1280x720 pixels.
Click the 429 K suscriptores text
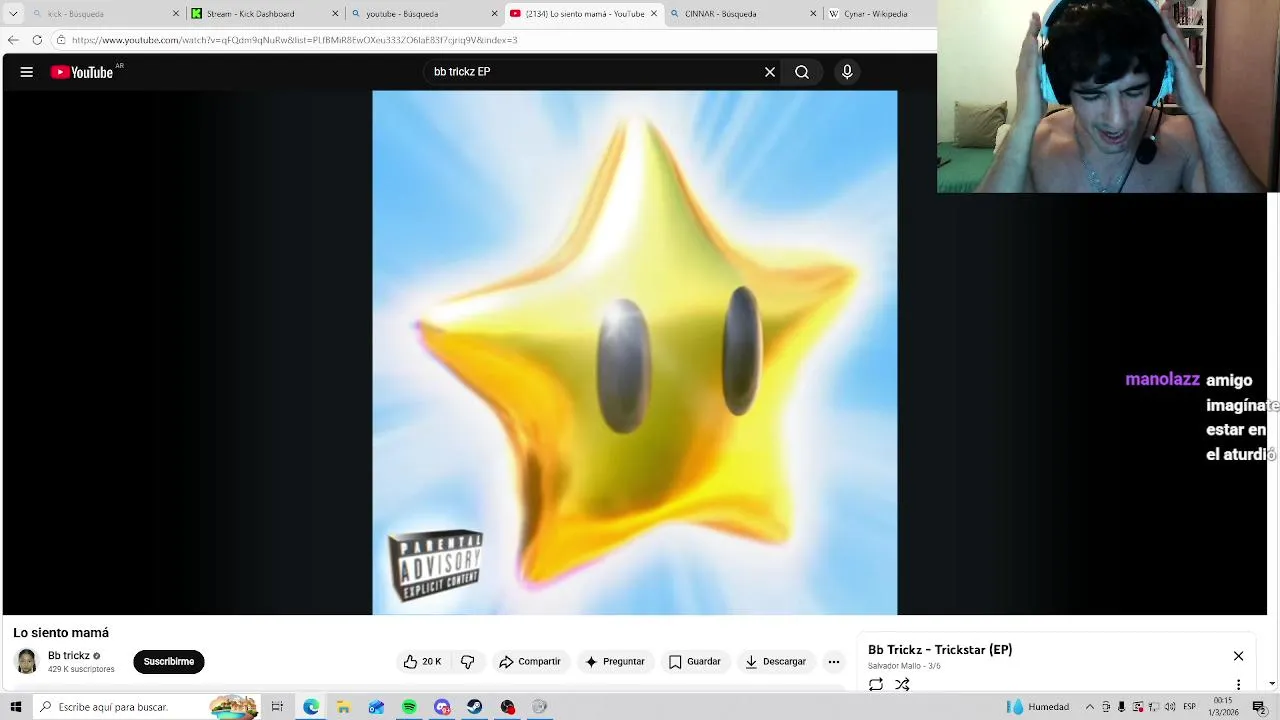pos(81,669)
